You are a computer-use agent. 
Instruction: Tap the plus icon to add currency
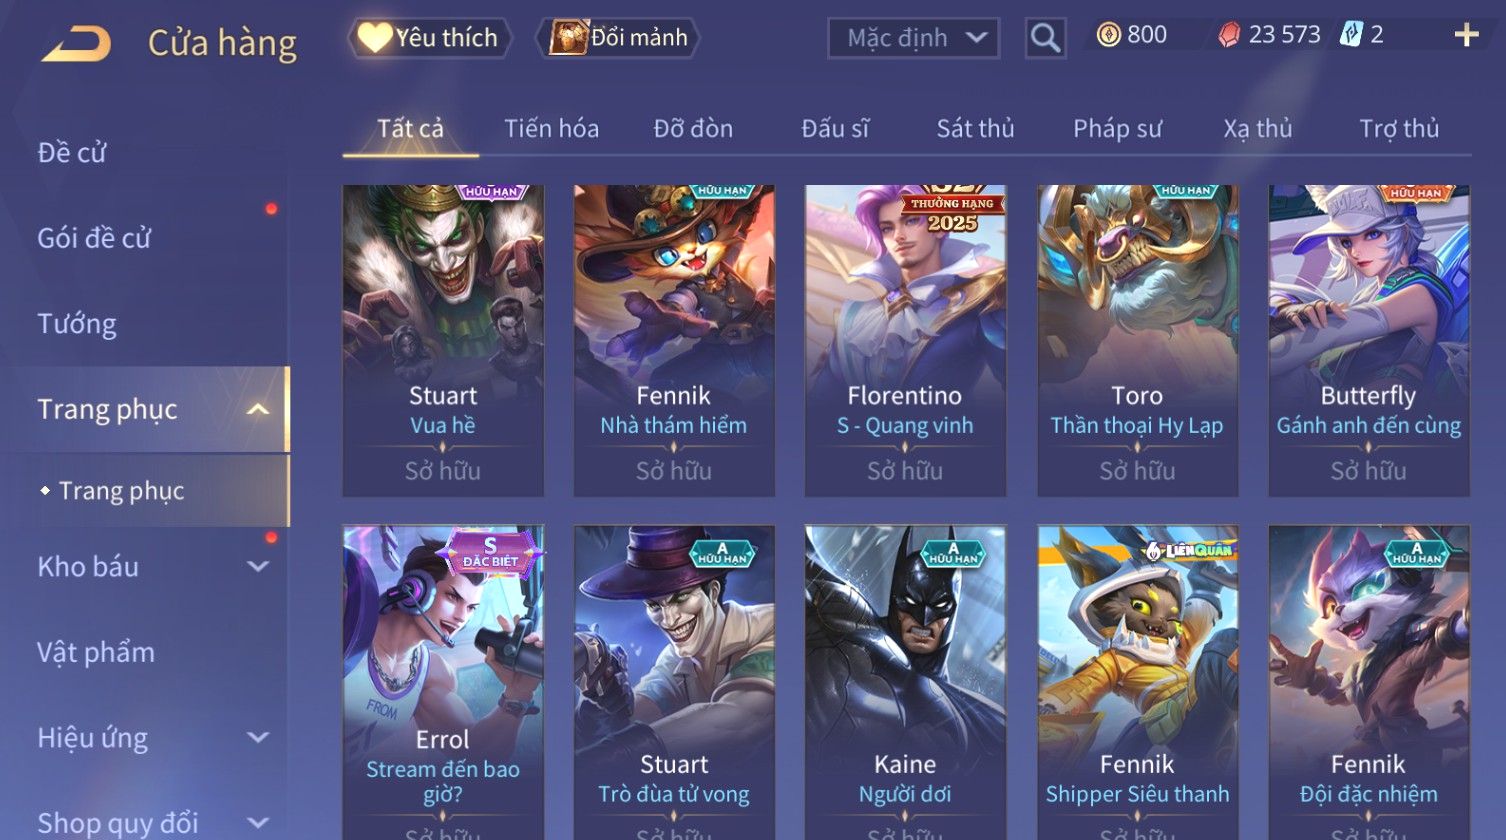1466,36
